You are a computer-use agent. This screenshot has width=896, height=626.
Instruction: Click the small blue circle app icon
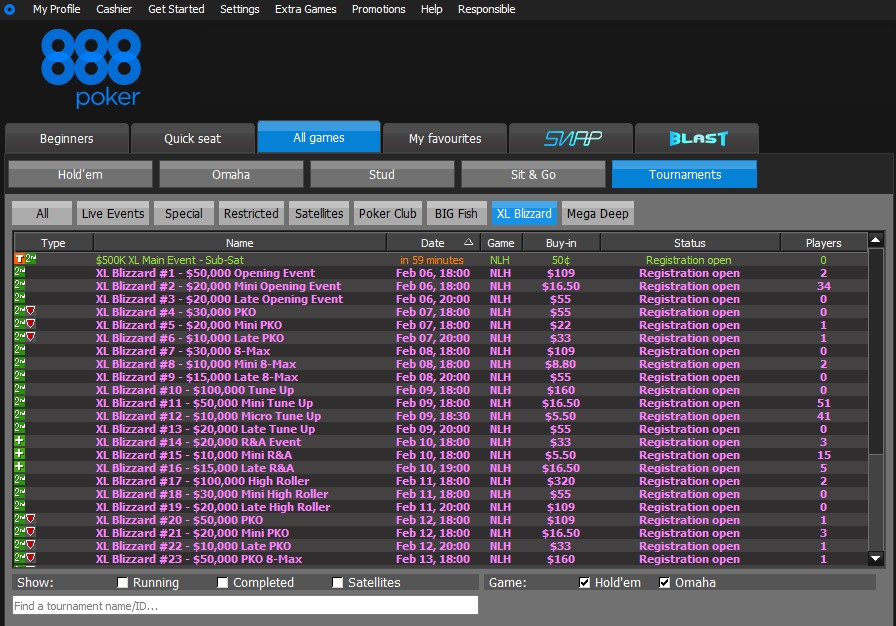[10, 9]
